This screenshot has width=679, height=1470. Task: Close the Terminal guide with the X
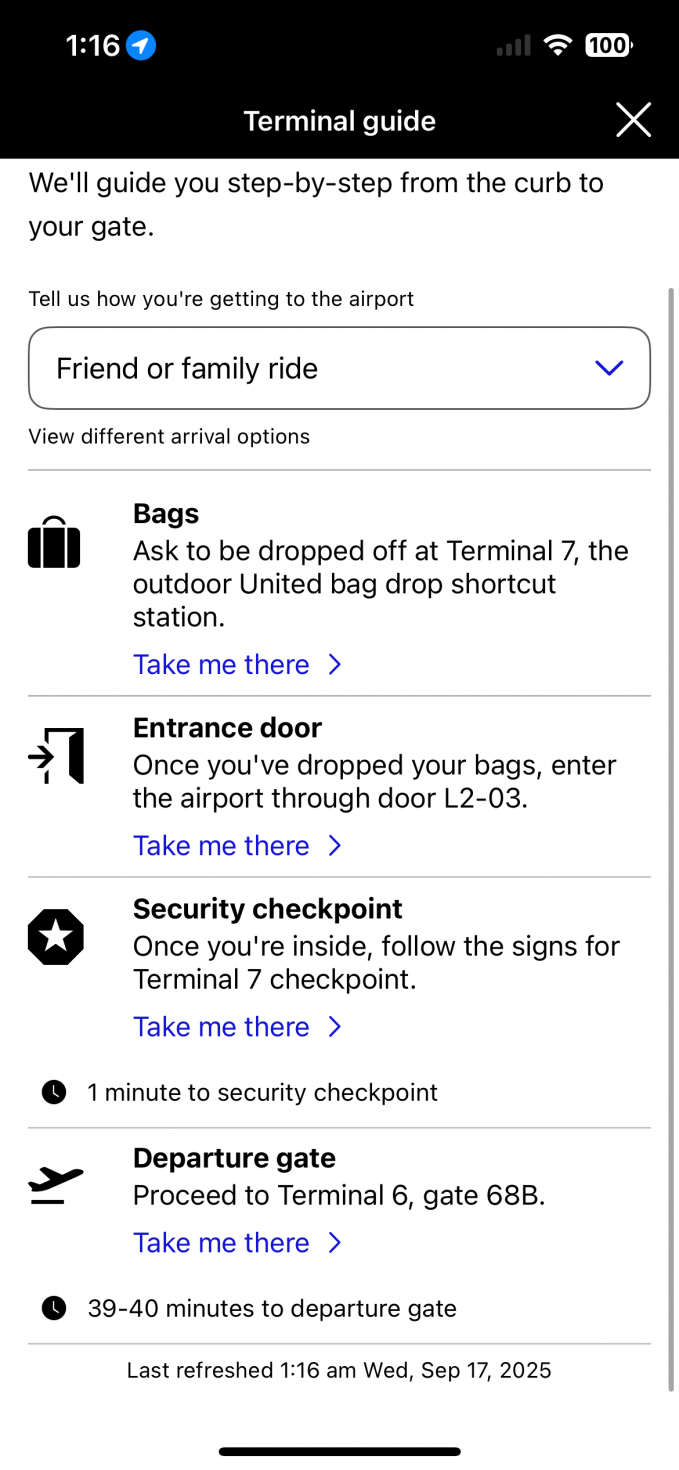pyautogui.click(x=633, y=120)
